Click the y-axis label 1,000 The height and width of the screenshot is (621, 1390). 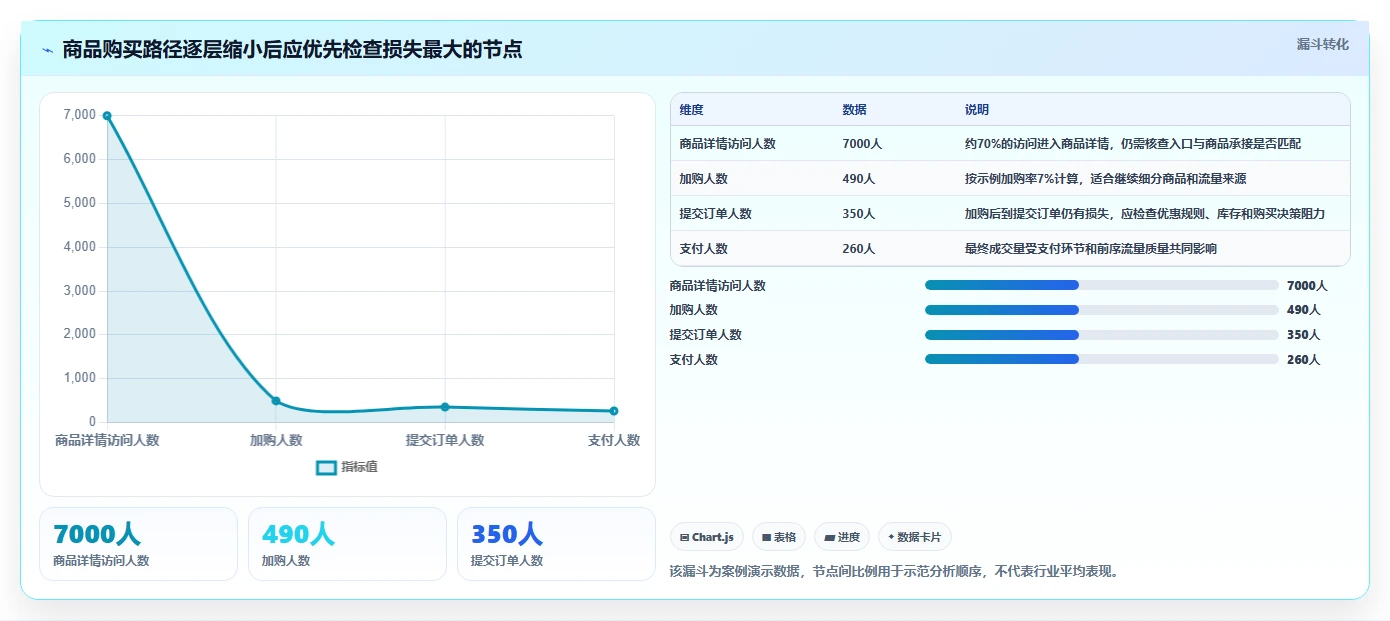pyautogui.click(x=79, y=378)
